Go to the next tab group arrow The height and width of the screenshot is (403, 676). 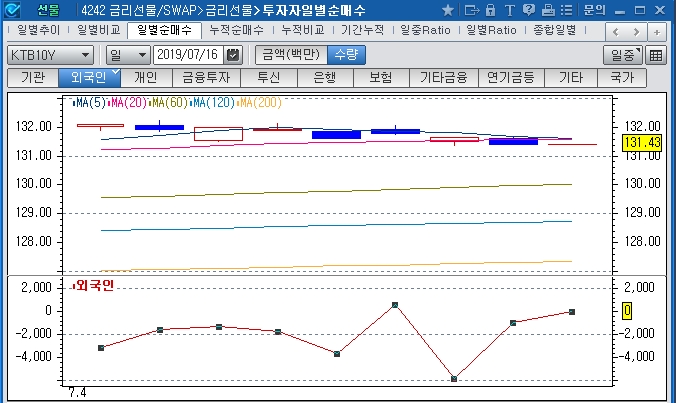[x=636, y=32]
